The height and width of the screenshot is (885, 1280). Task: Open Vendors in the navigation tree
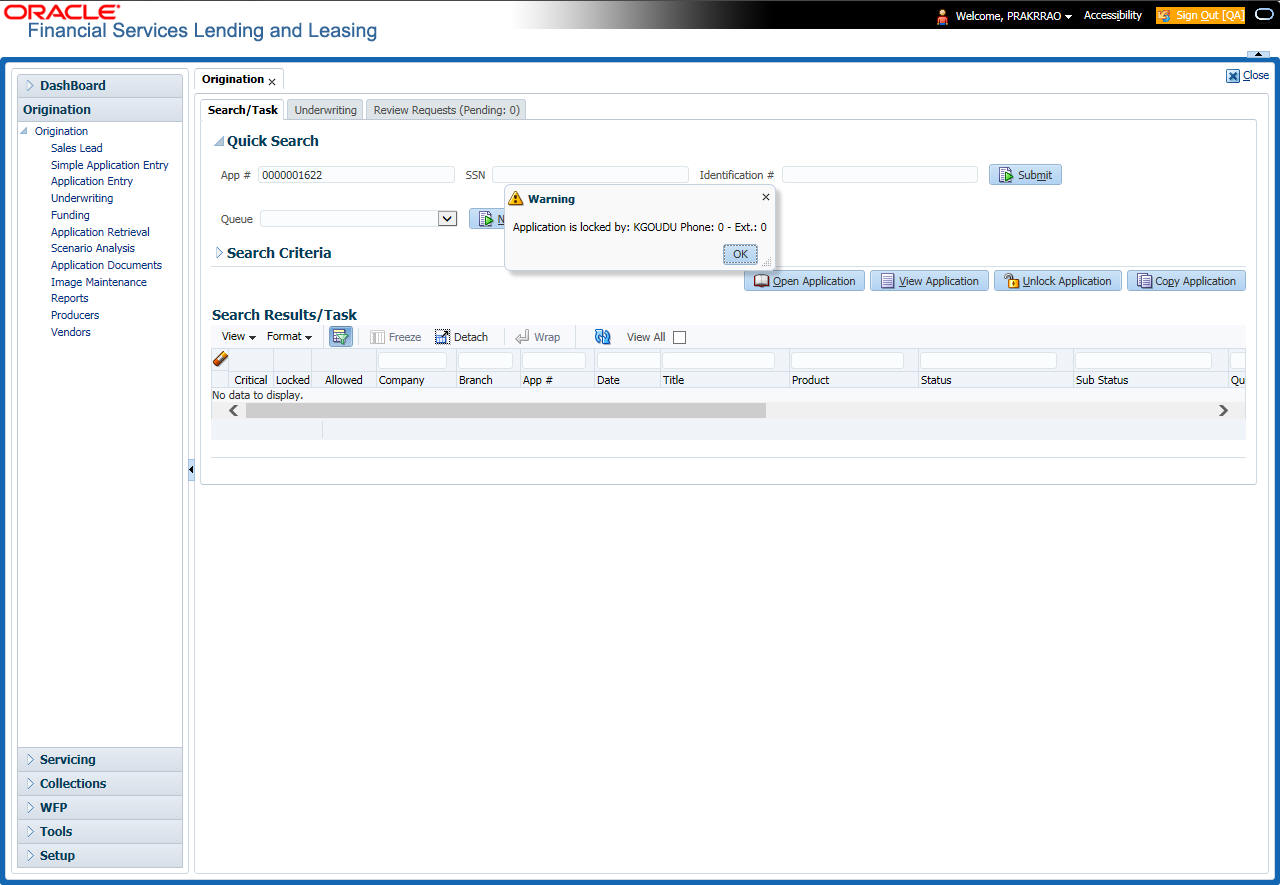pos(71,332)
